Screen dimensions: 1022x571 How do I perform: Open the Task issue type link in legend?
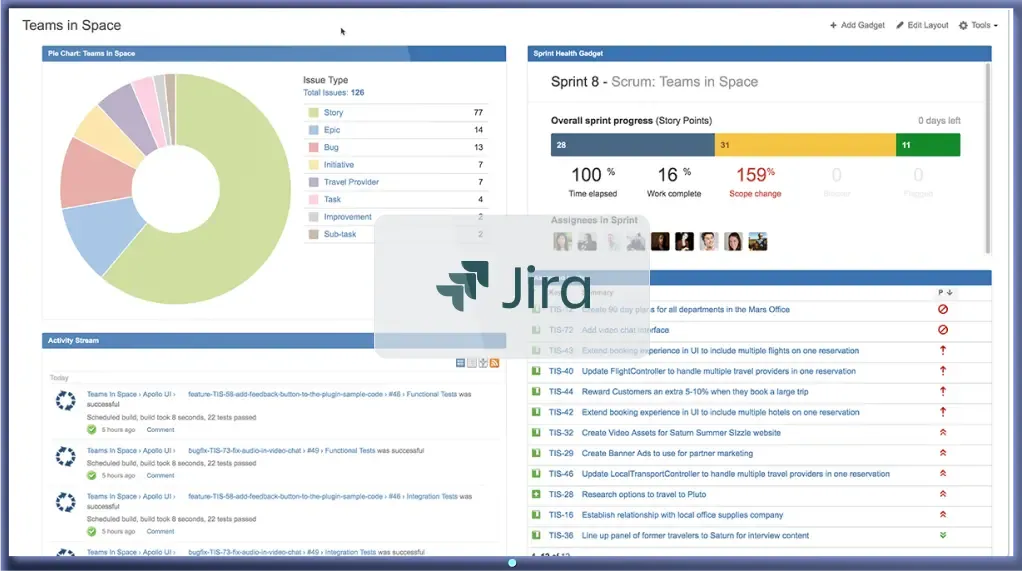332,199
